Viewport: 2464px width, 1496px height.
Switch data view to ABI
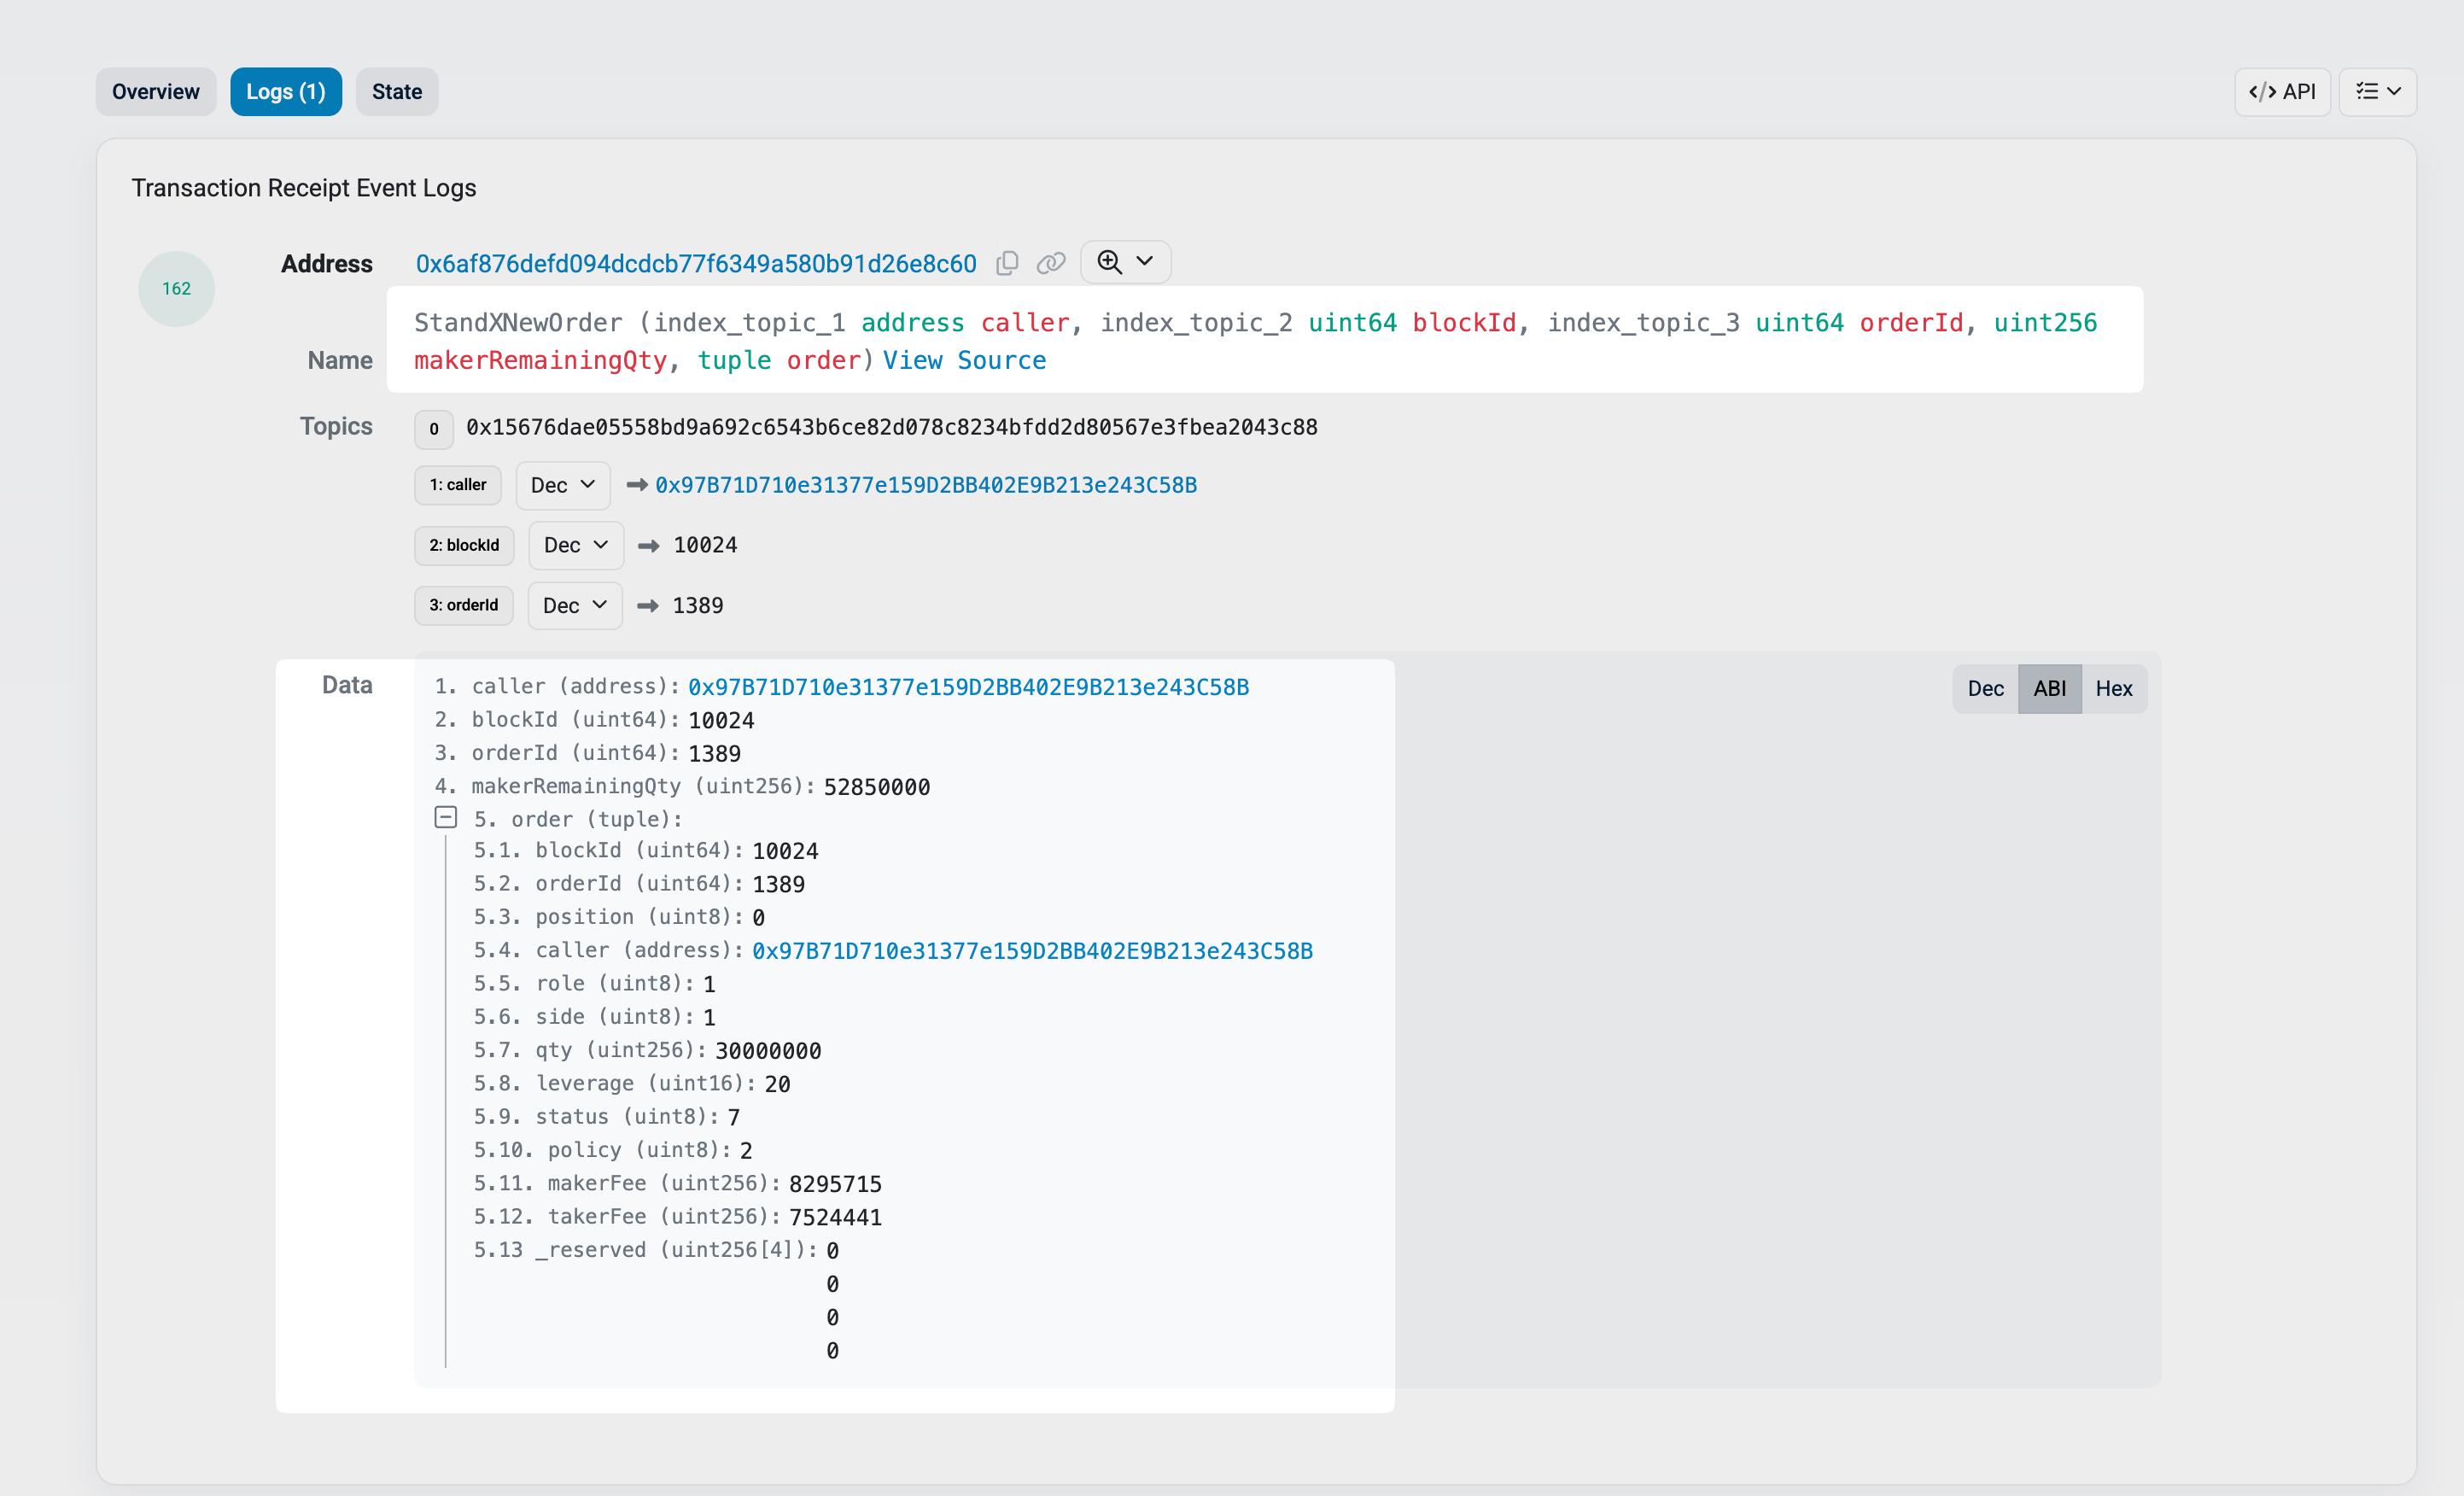(2050, 688)
